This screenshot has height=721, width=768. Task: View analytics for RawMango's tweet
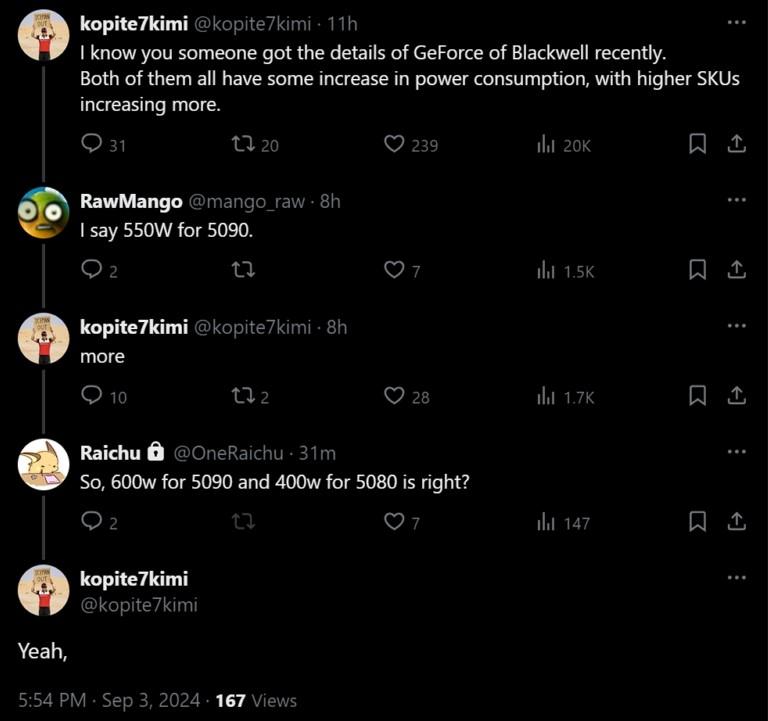click(x=546, y=270)
